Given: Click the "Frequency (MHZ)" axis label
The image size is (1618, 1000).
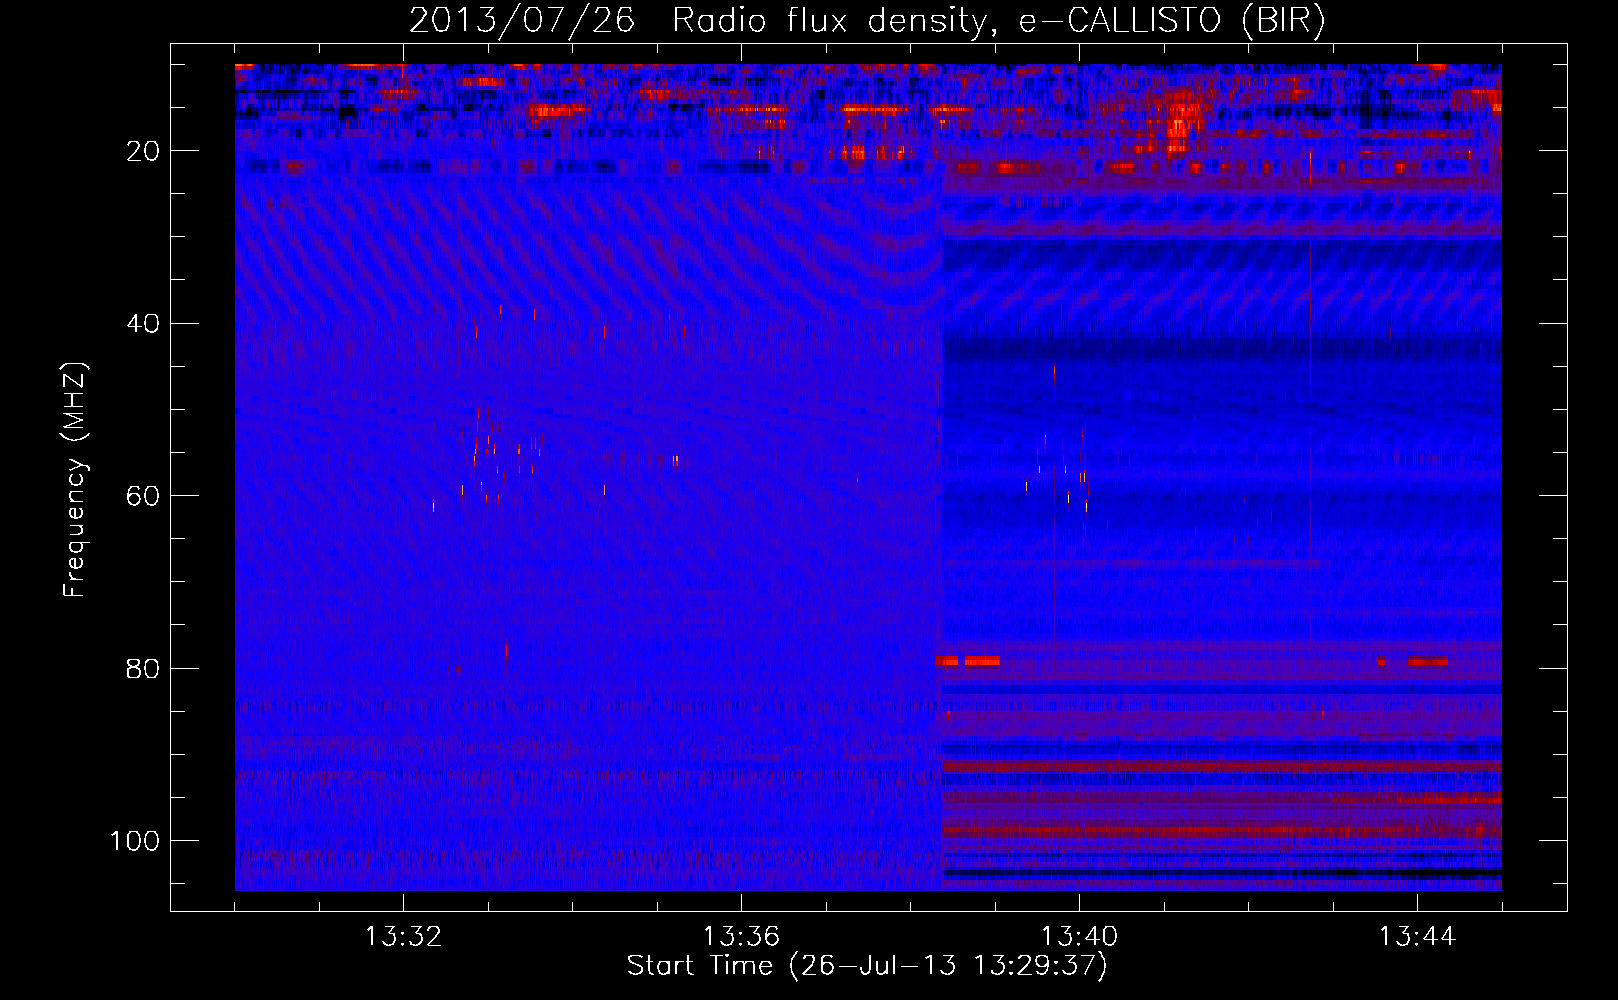Looking at the screenshot, I should tap(75, 480).
